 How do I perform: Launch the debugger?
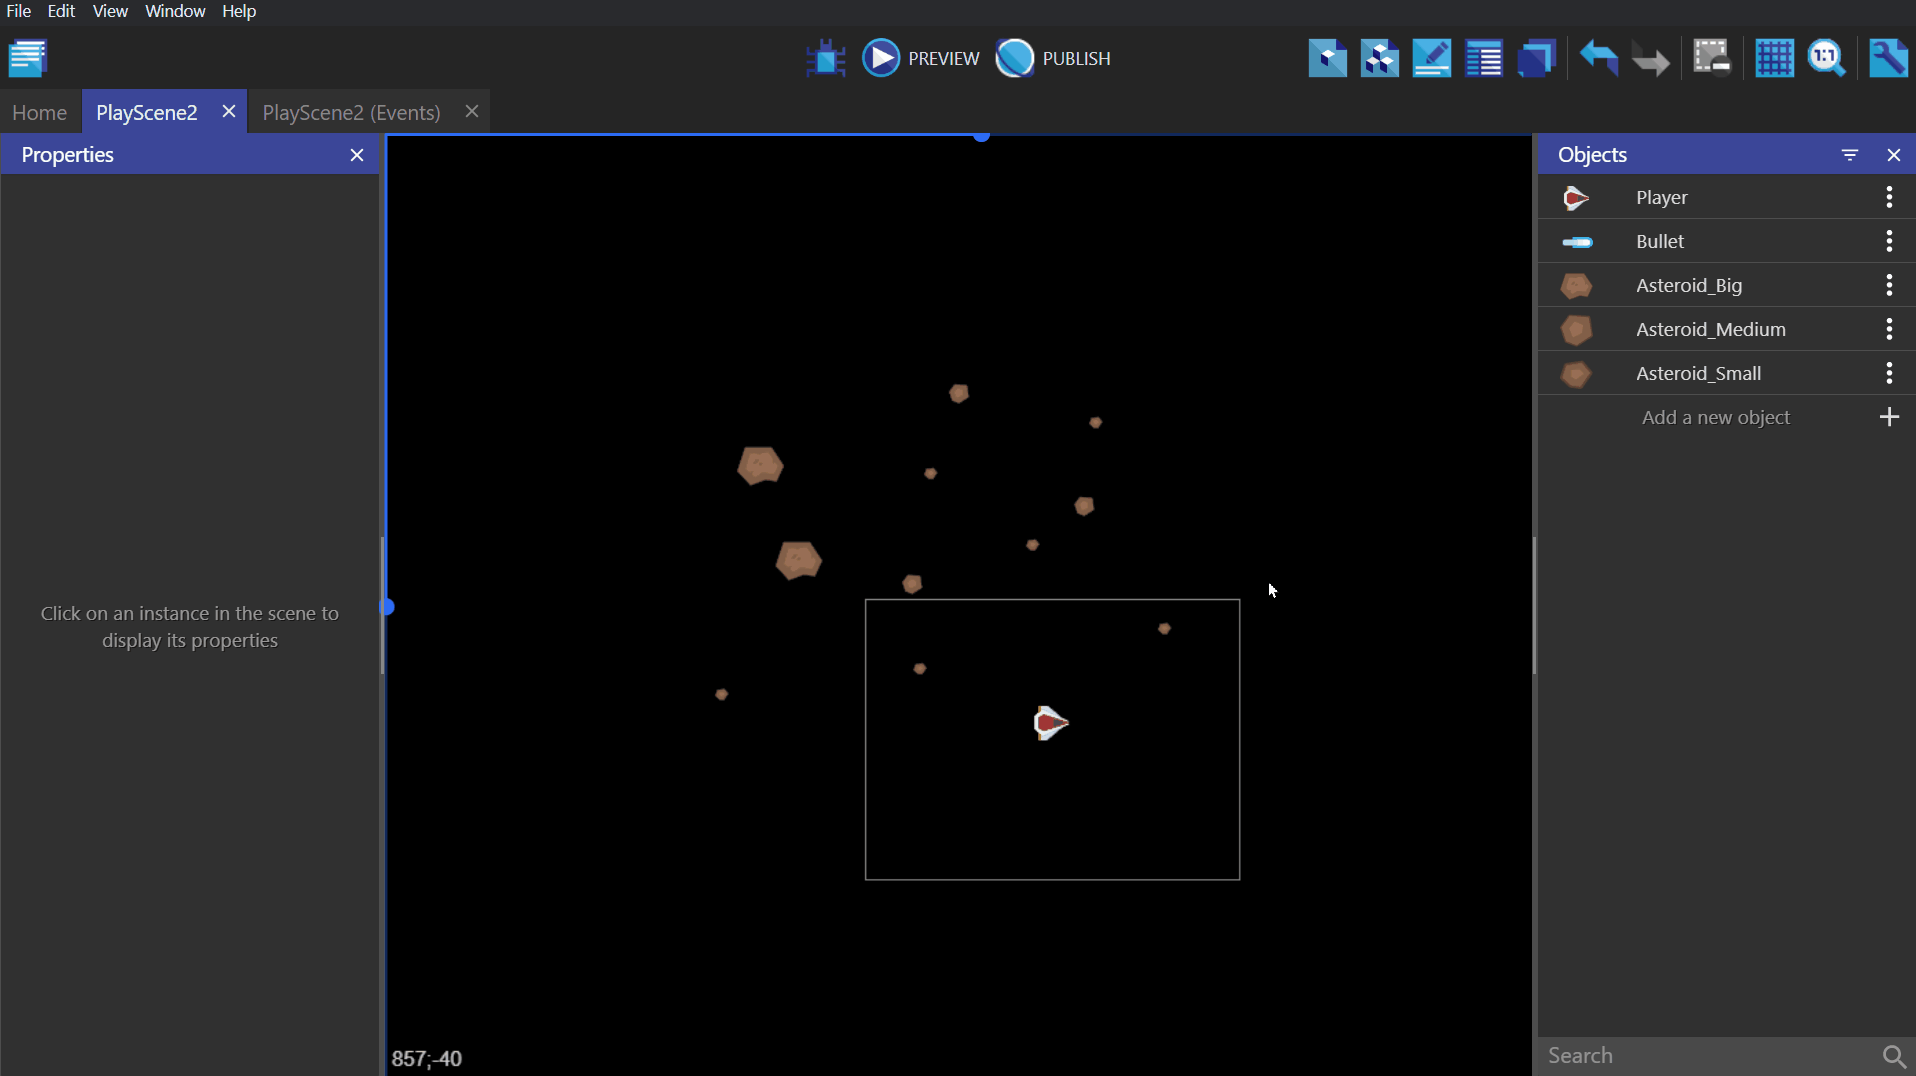pos(825,58)
